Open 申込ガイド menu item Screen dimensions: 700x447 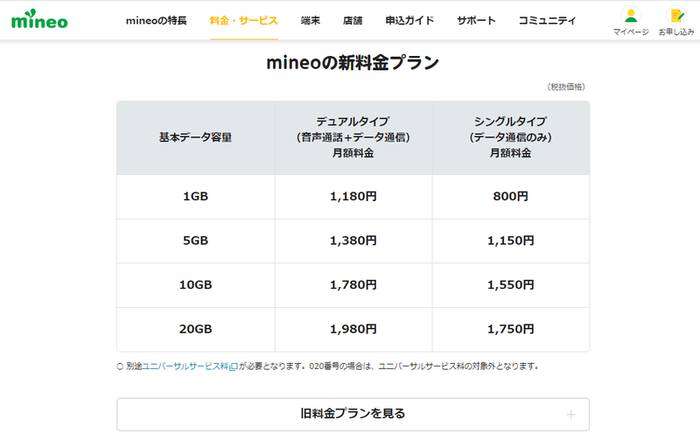point(410,21)
